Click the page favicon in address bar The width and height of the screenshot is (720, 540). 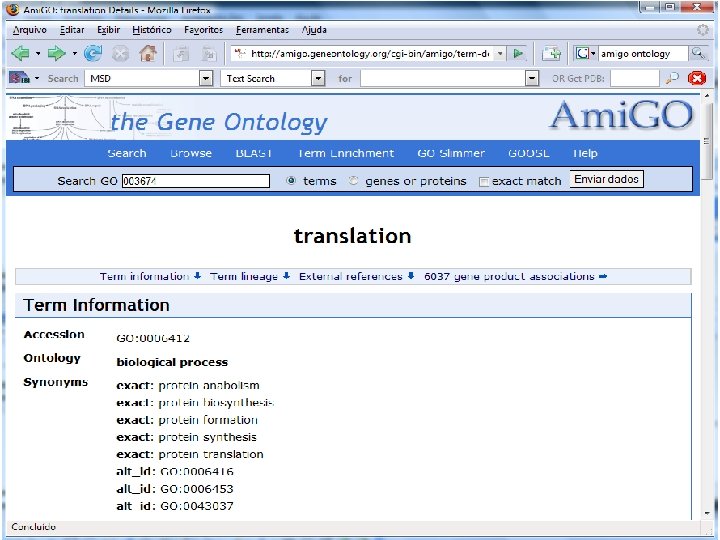tap(240, 53)
